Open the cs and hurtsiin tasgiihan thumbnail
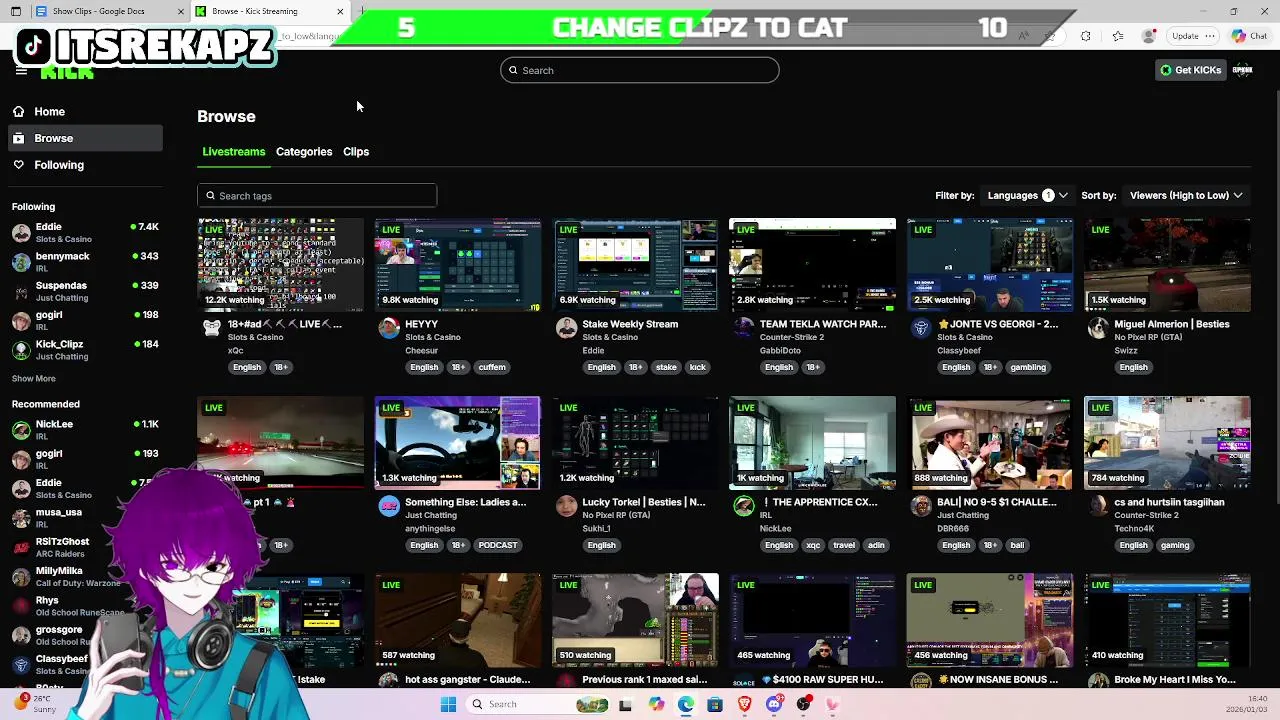 [1167, 443]
